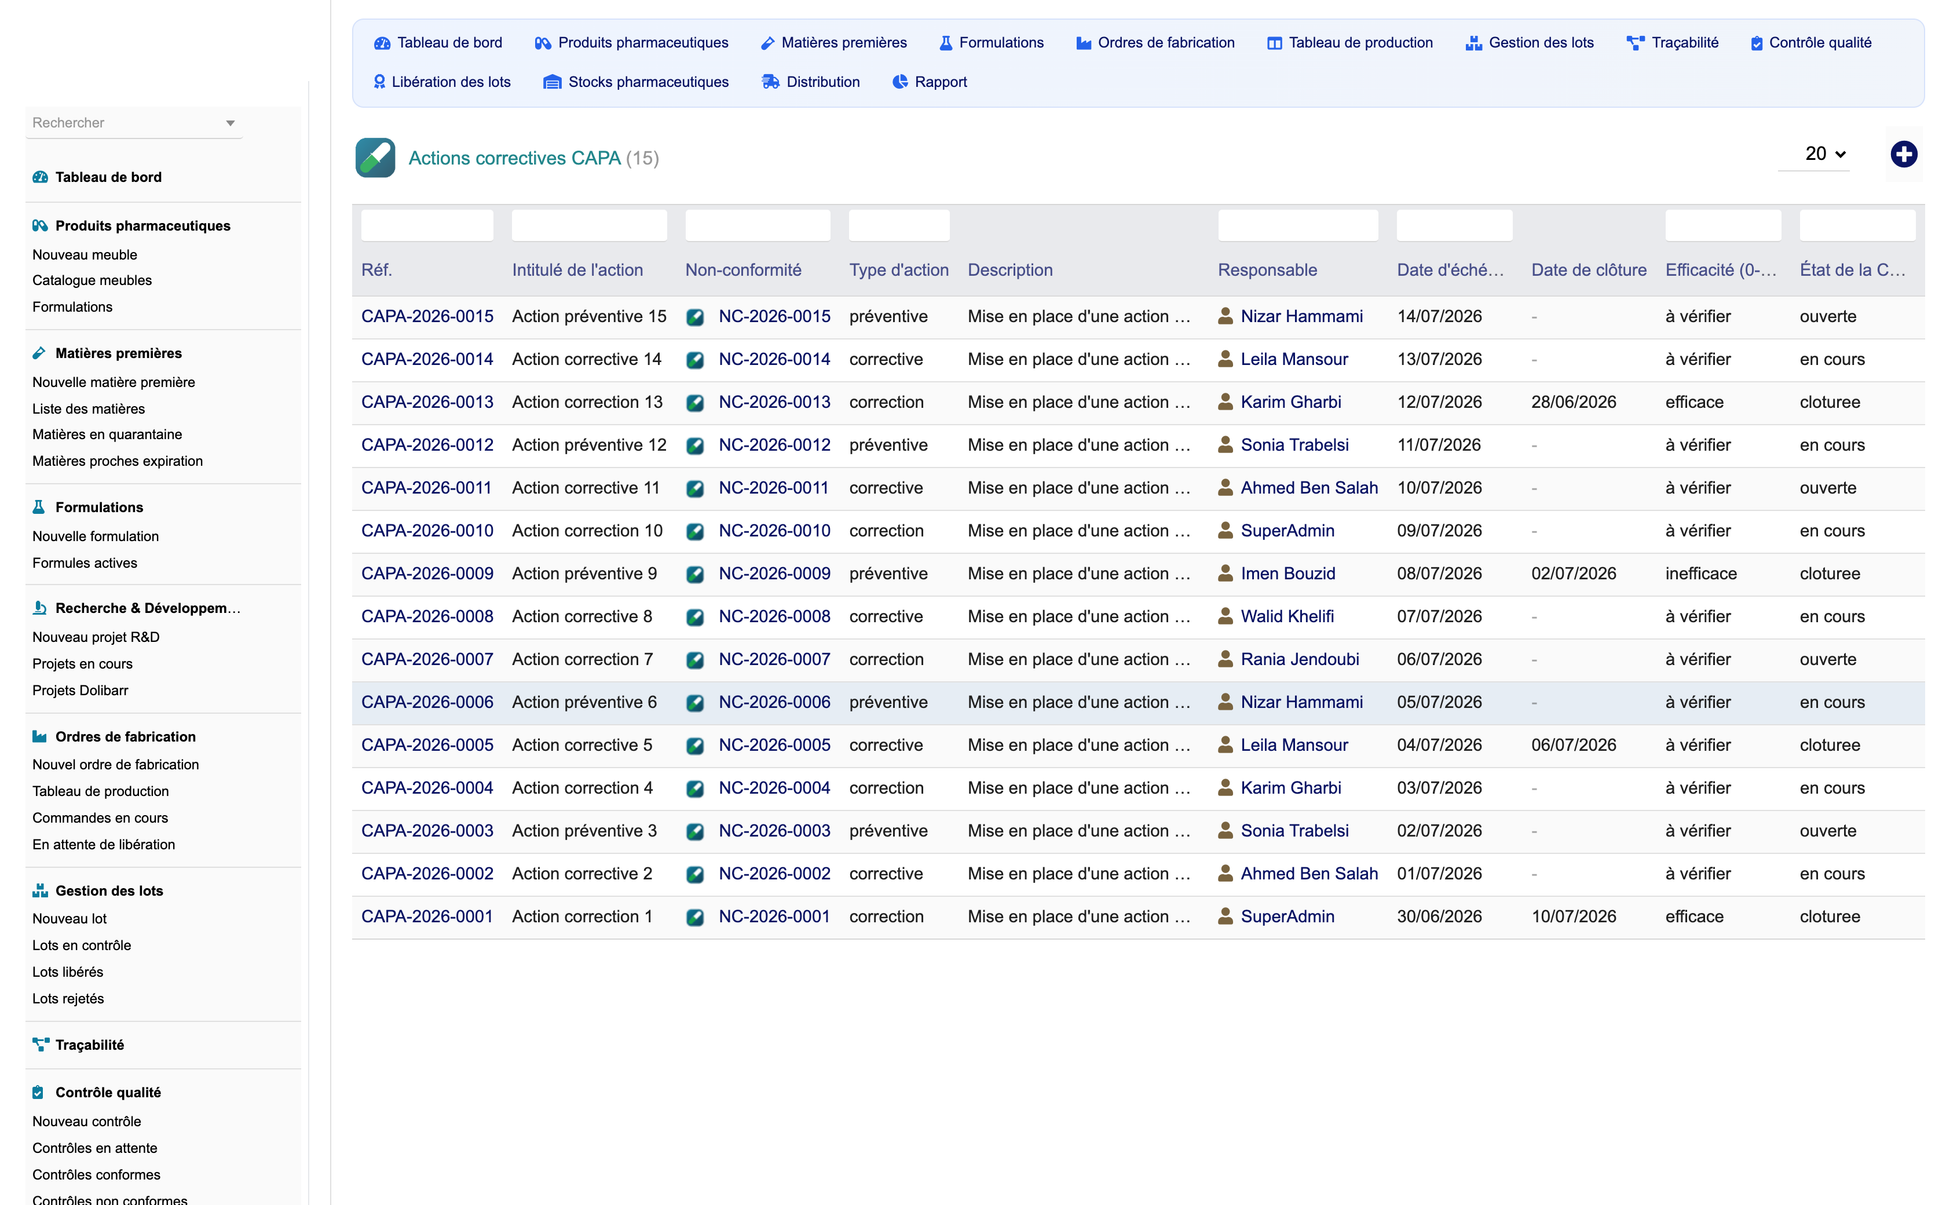Screen dimensions: 1946x1205
Task: Click the Matières premières icon in sidebar
Action: (x=39, y=353)
